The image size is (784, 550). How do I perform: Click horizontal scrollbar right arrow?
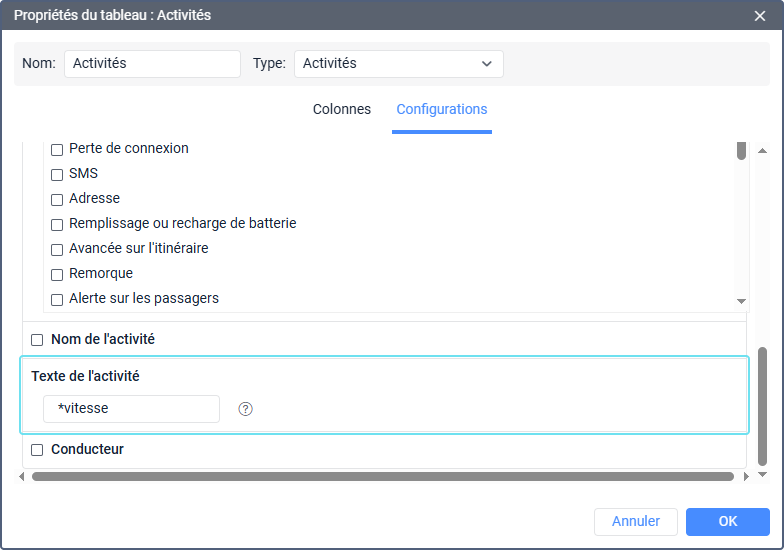(746, 476)
